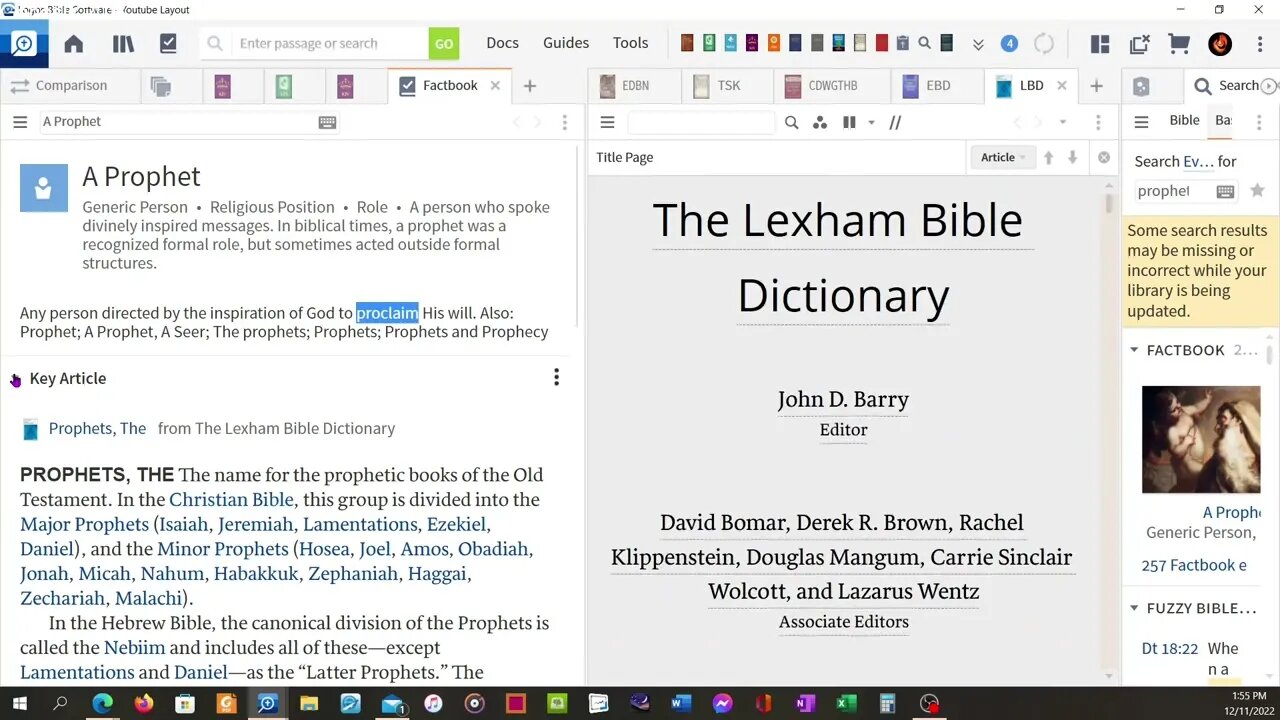Click the LBD parallel resources slashes icon
The image size is (1280, 720).
coord(895,122)
